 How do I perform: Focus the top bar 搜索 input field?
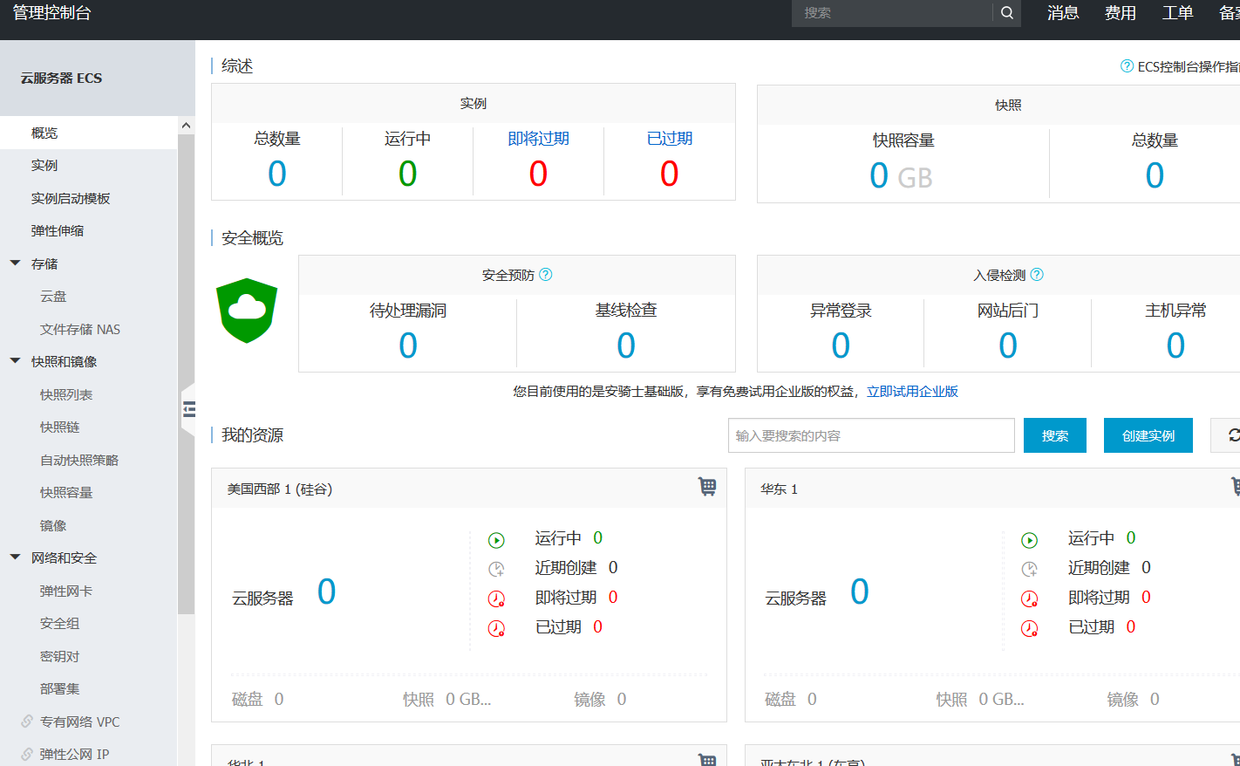pyautogui.click(x=892, y=13)
